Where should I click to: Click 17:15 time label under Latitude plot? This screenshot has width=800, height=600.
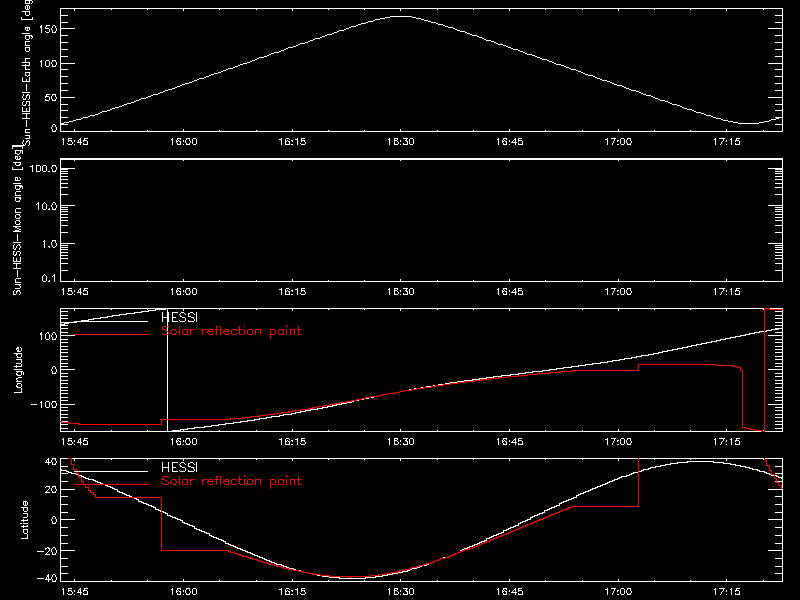click(727, 592)
